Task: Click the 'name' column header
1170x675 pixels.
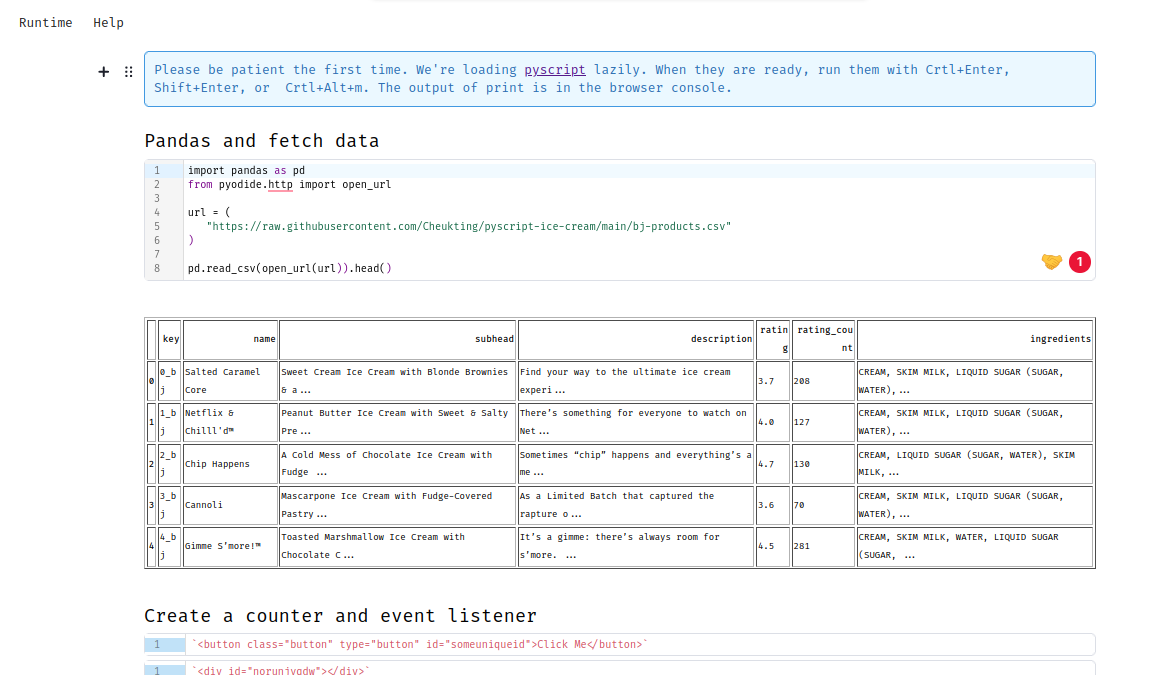Action: (231, 339)
